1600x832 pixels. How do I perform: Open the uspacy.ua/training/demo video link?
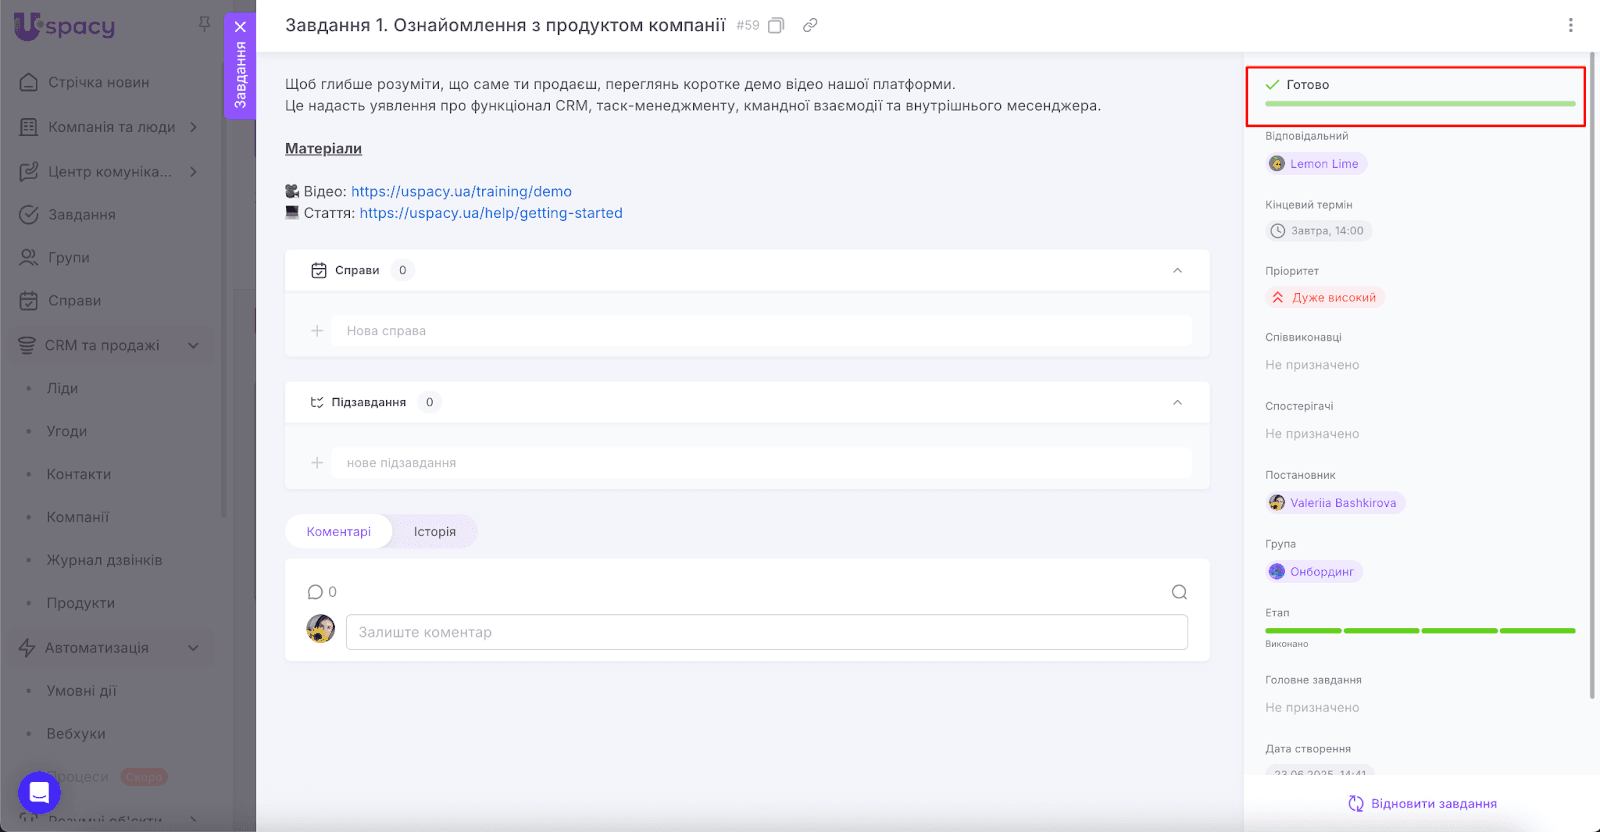pyautogui.click(x=461, y=191)
